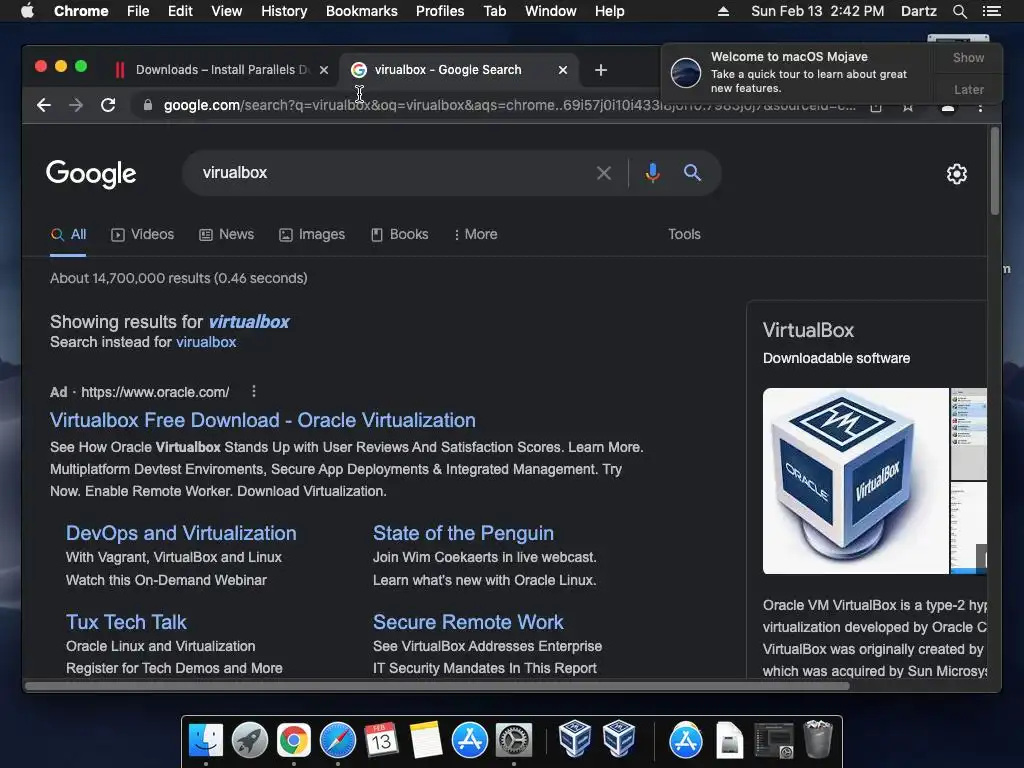
Task: Click Later on the Mojave notification
Action: [x=968, y=89]
